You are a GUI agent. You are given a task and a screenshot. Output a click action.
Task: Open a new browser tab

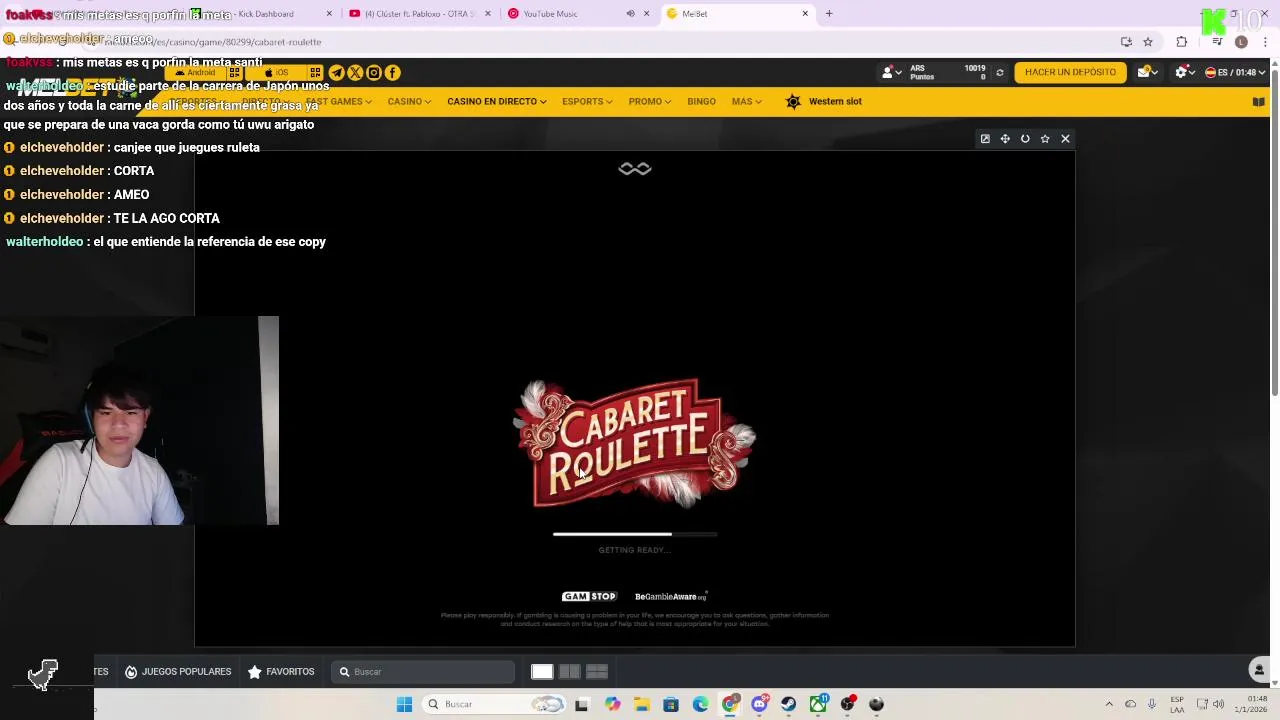coord(829,14)
